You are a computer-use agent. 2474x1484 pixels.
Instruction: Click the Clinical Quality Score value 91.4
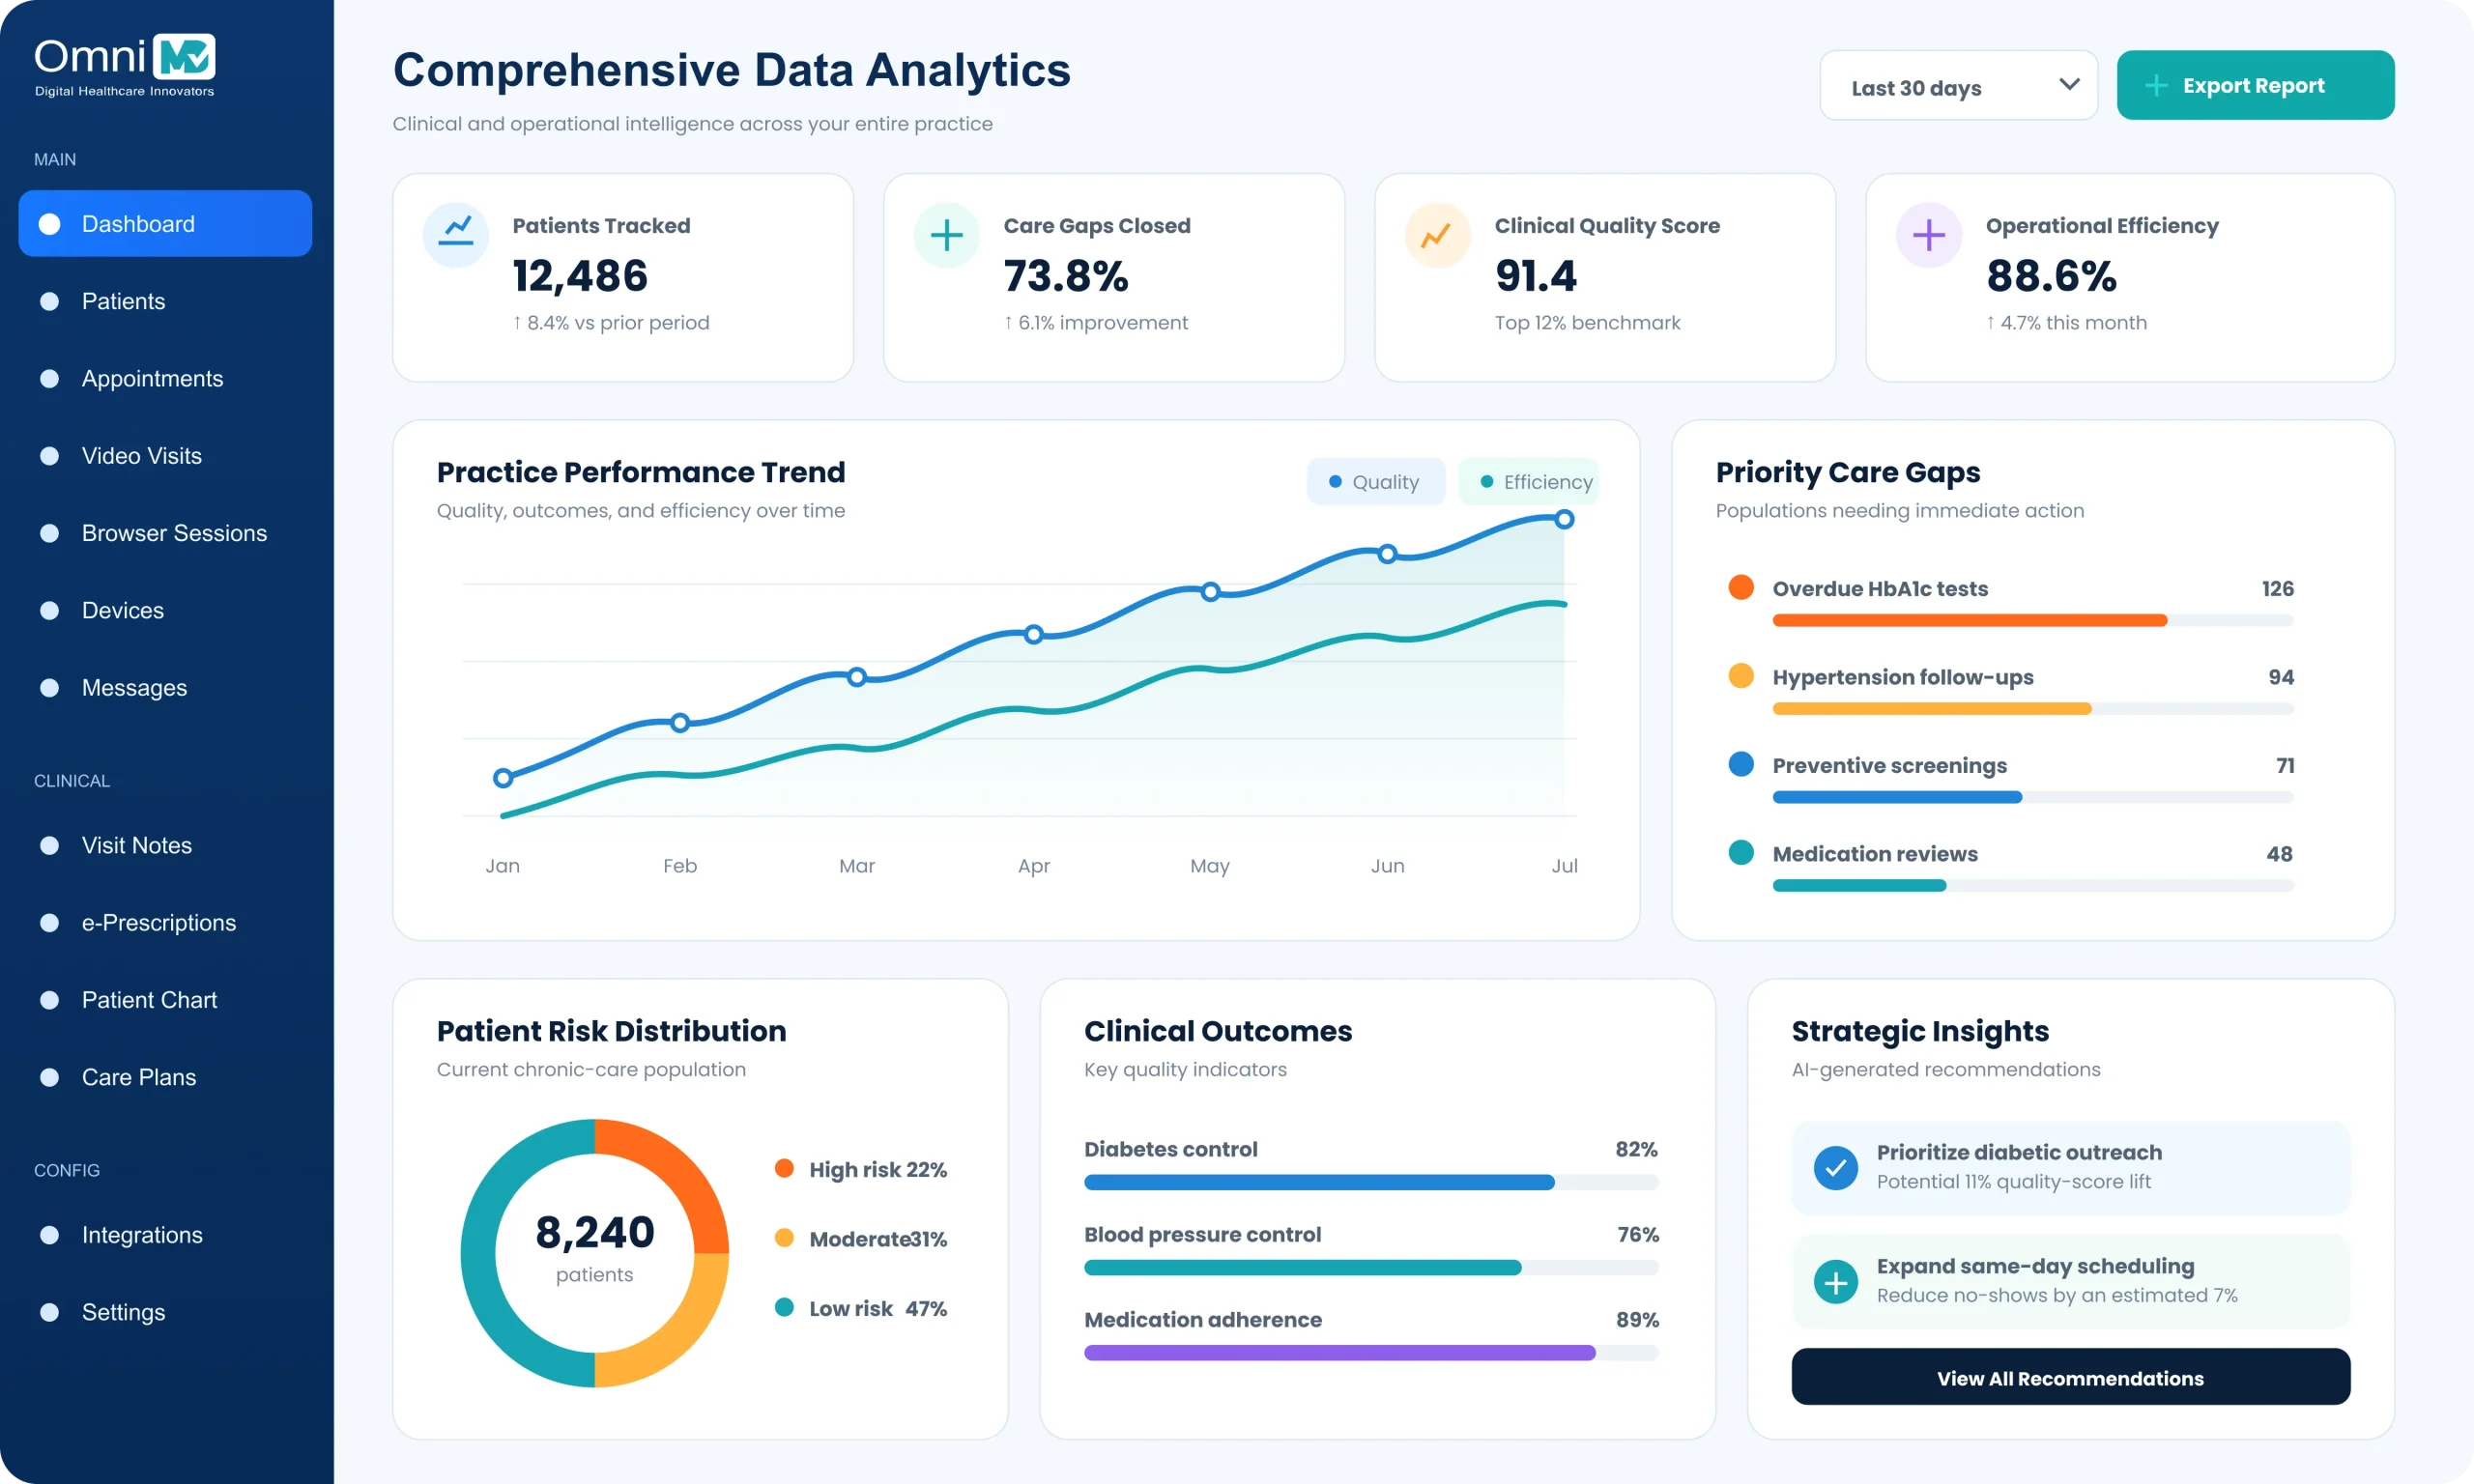[1536, 276]
